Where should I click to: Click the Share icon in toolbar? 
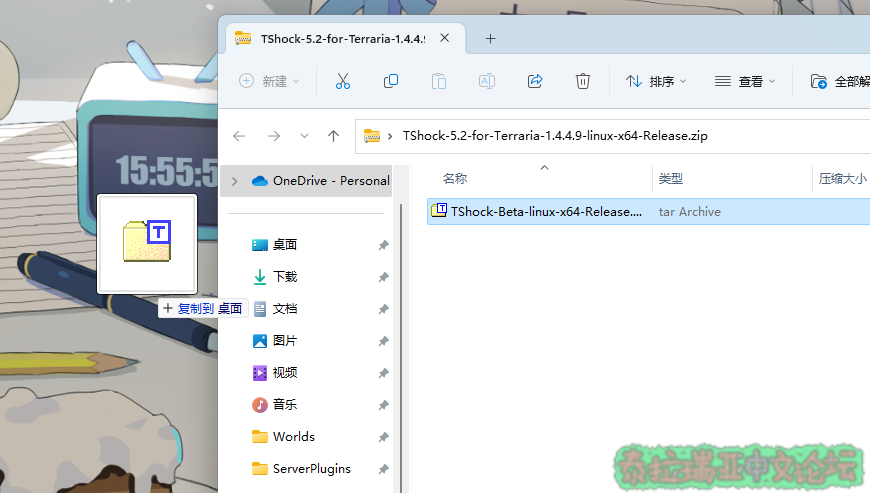(535, 82)
